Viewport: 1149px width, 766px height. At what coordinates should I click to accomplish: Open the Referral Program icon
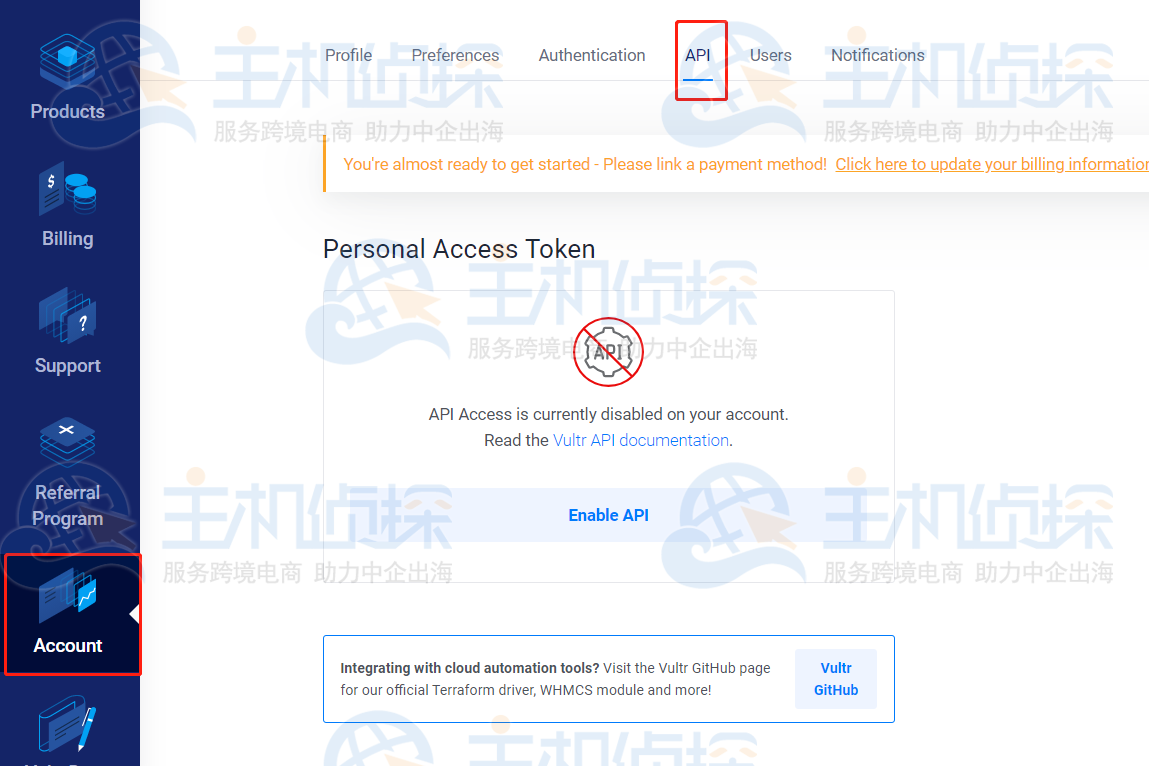tap(67, 442)
